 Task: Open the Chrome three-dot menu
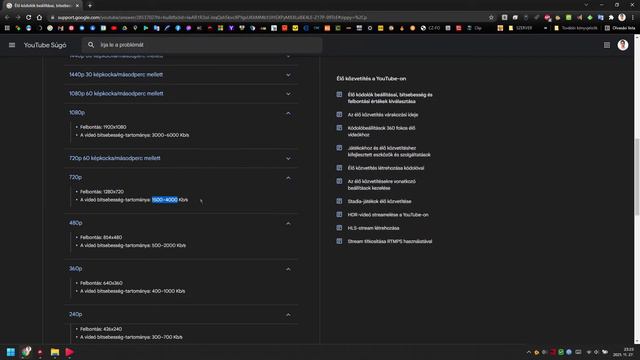(633, 18)
